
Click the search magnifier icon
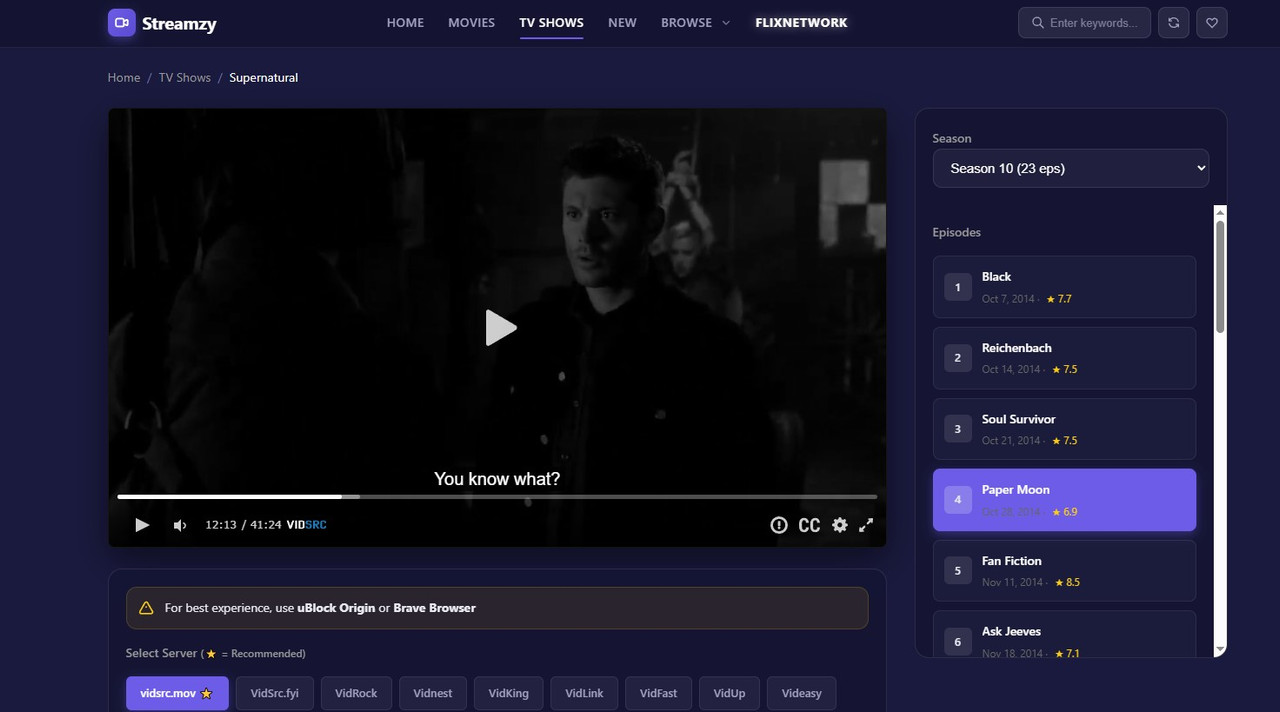coord(1037,22)
